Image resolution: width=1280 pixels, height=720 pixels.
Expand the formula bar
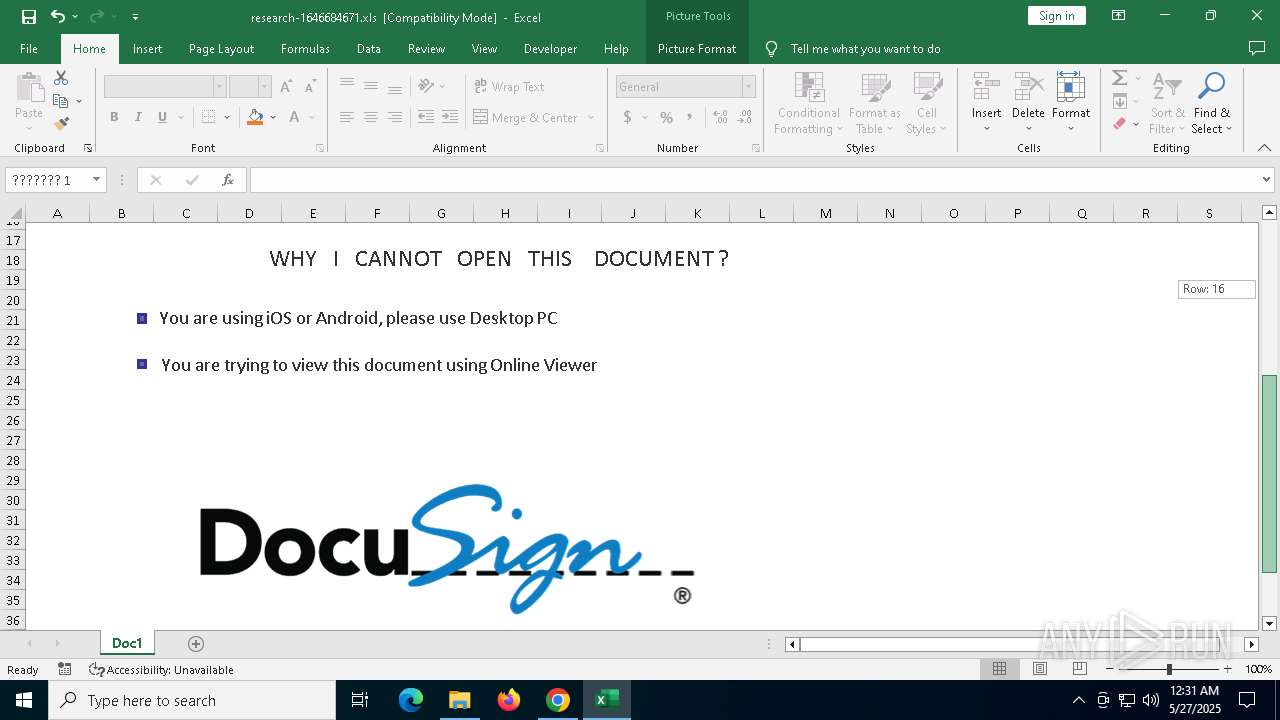1267,180
